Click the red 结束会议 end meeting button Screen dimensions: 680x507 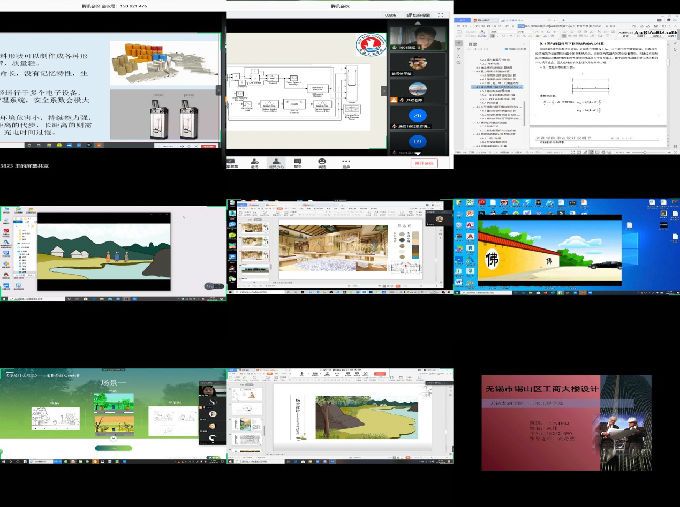point(424,162)
